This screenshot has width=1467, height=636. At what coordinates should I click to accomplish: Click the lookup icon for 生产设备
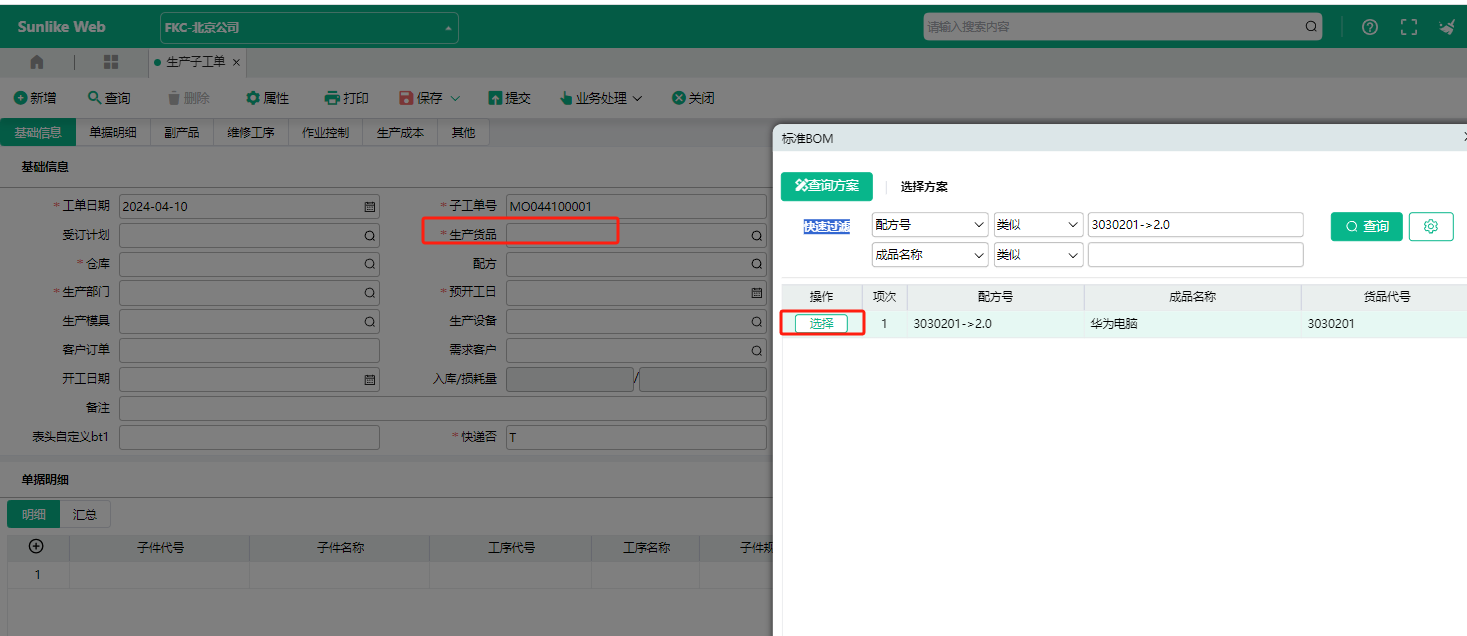point(757,322)
